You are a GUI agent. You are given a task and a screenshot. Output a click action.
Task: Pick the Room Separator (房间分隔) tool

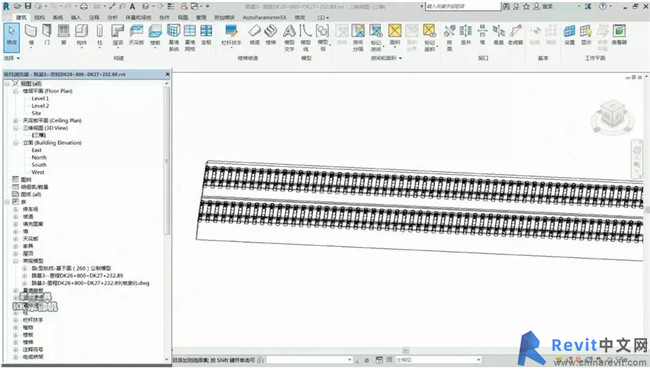tap(358, 37)
